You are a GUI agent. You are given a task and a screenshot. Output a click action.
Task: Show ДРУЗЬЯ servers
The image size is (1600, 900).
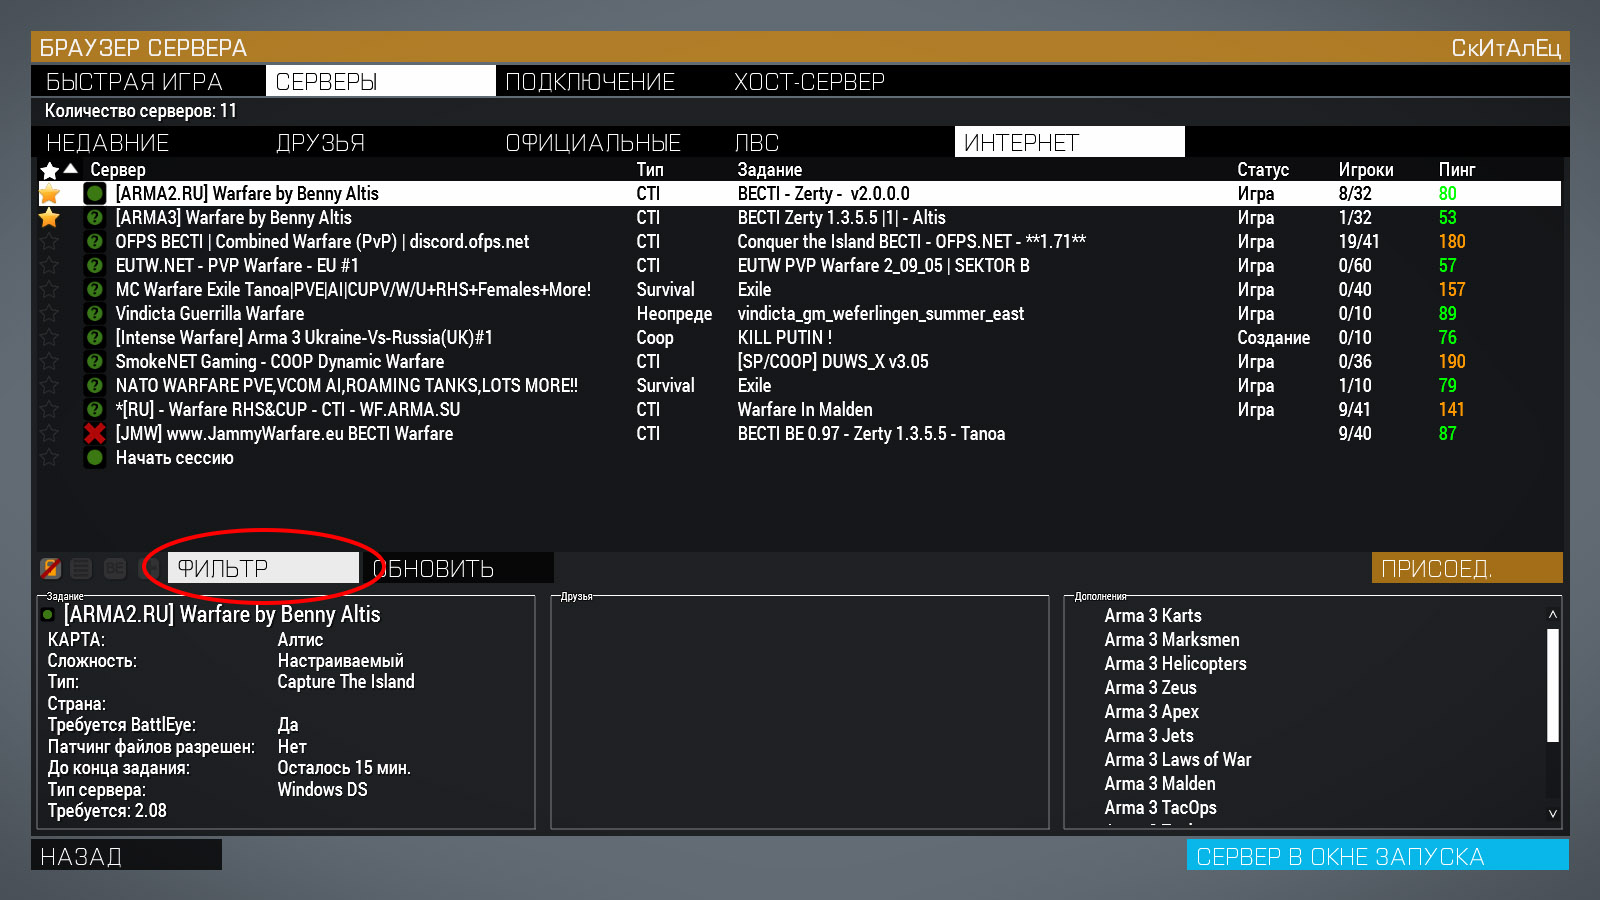pyautogui.click(x=381, y=142)
